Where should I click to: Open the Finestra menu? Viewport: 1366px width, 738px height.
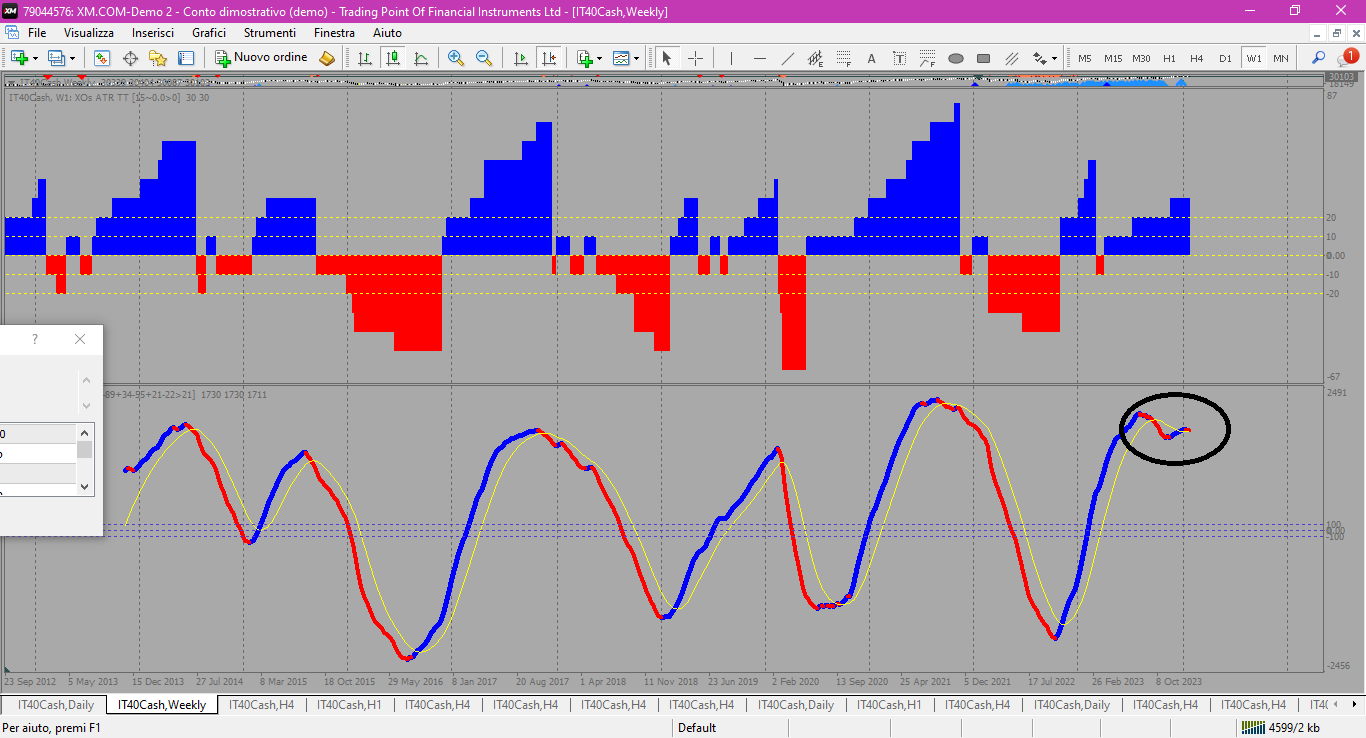tap(334, 33)
